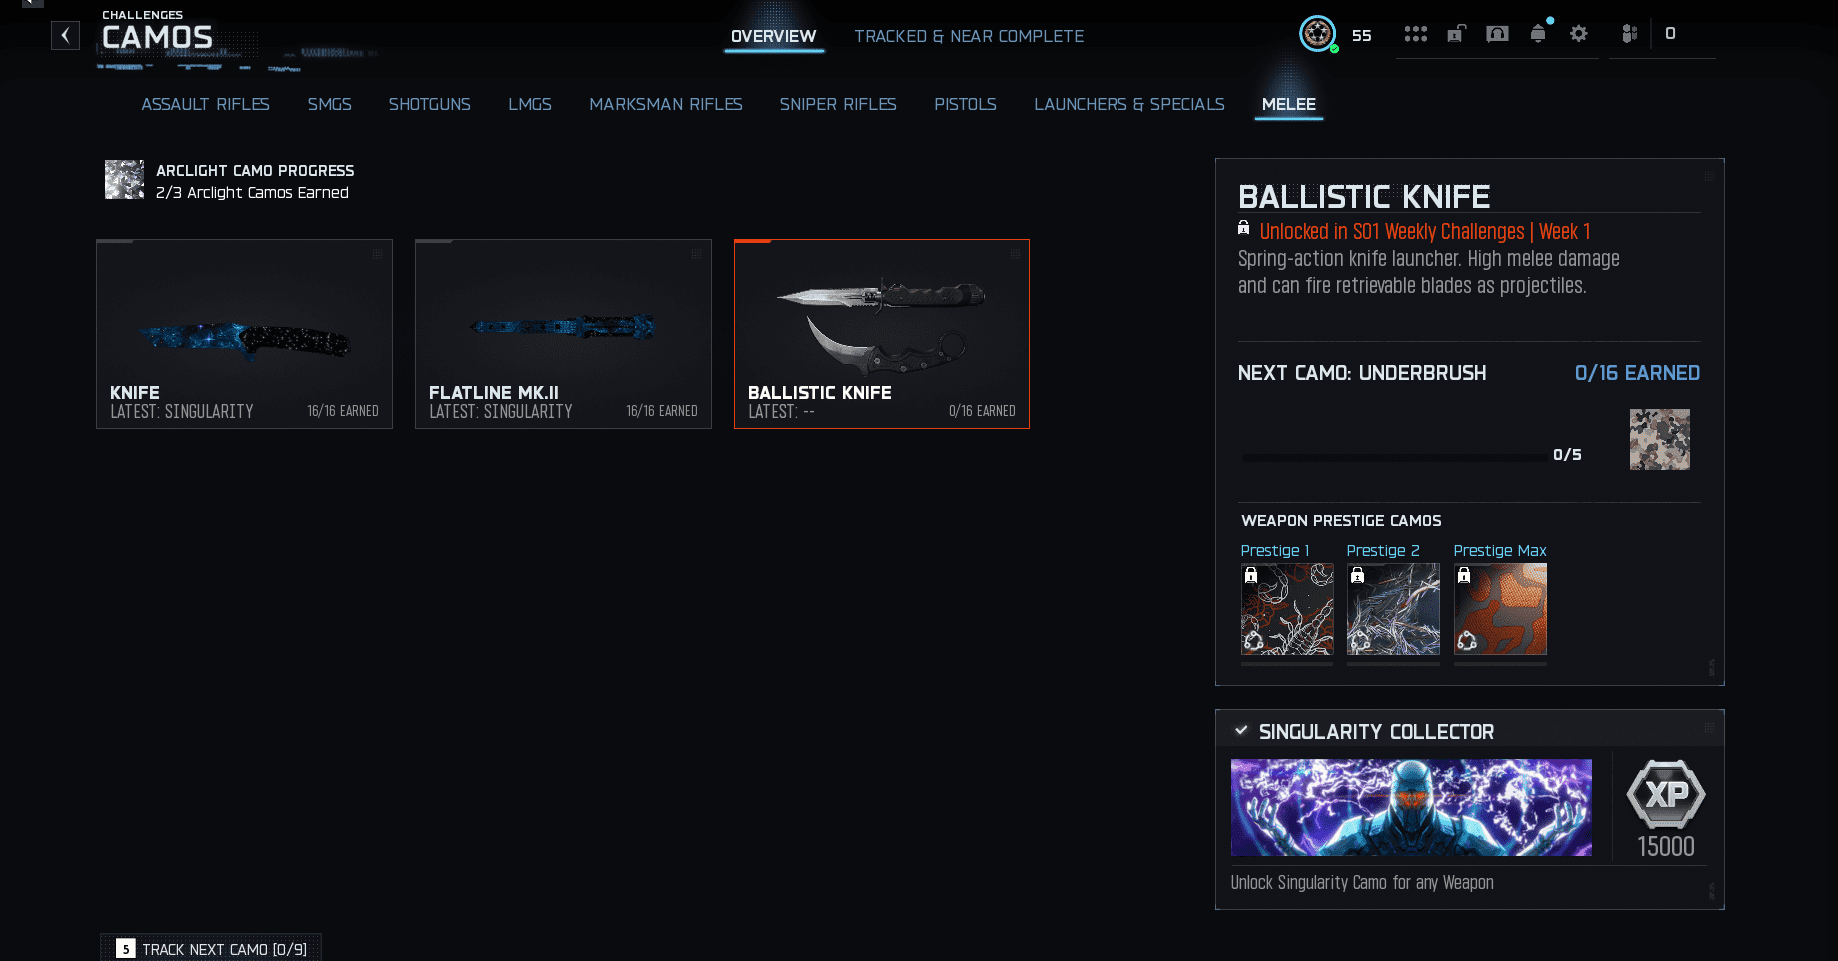Select the Prestige Max camo swatch
Screen dimensions: 1838x961
(x=1499, y=609)
